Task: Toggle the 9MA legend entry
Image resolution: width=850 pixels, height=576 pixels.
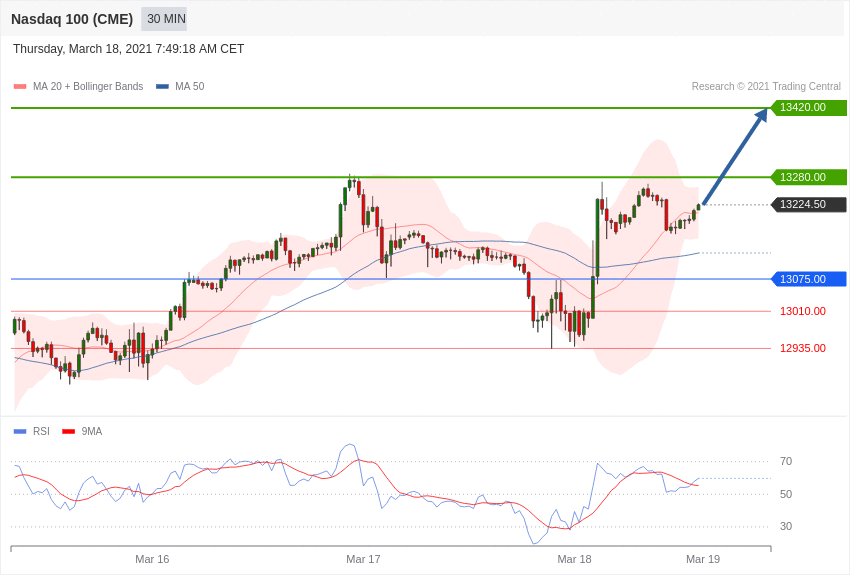Action: tap(82, 431)
